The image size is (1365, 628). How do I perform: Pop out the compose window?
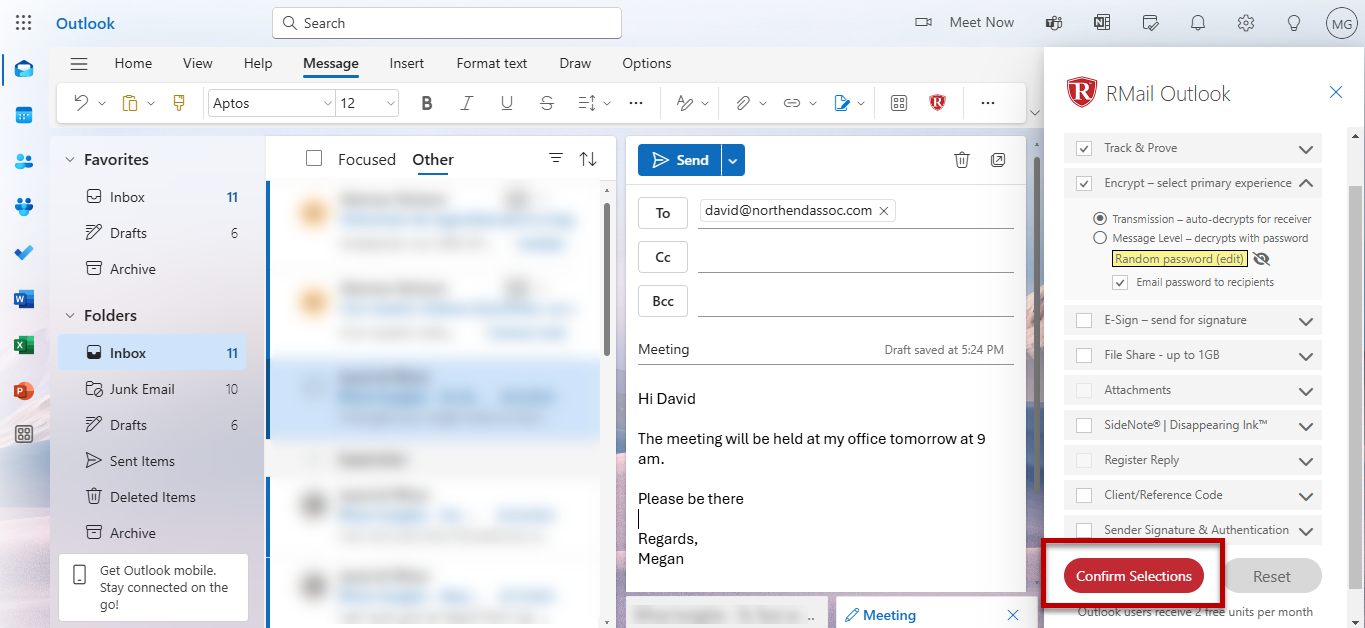coord(997,160)
